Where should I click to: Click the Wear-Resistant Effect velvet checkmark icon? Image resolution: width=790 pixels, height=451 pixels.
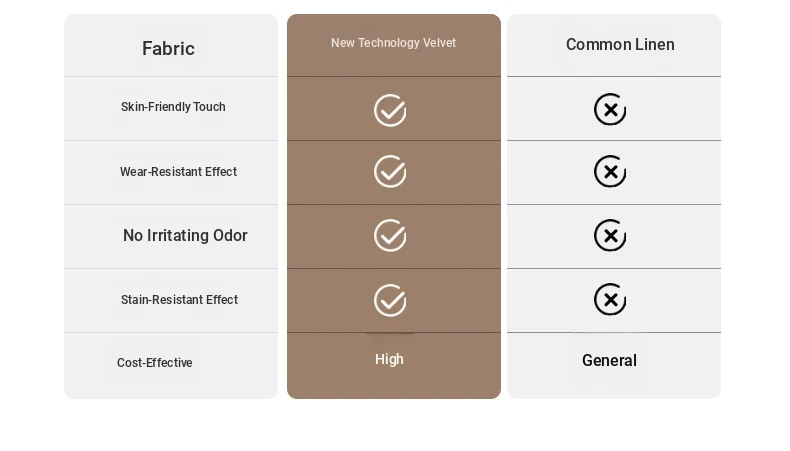pos(390,171)
